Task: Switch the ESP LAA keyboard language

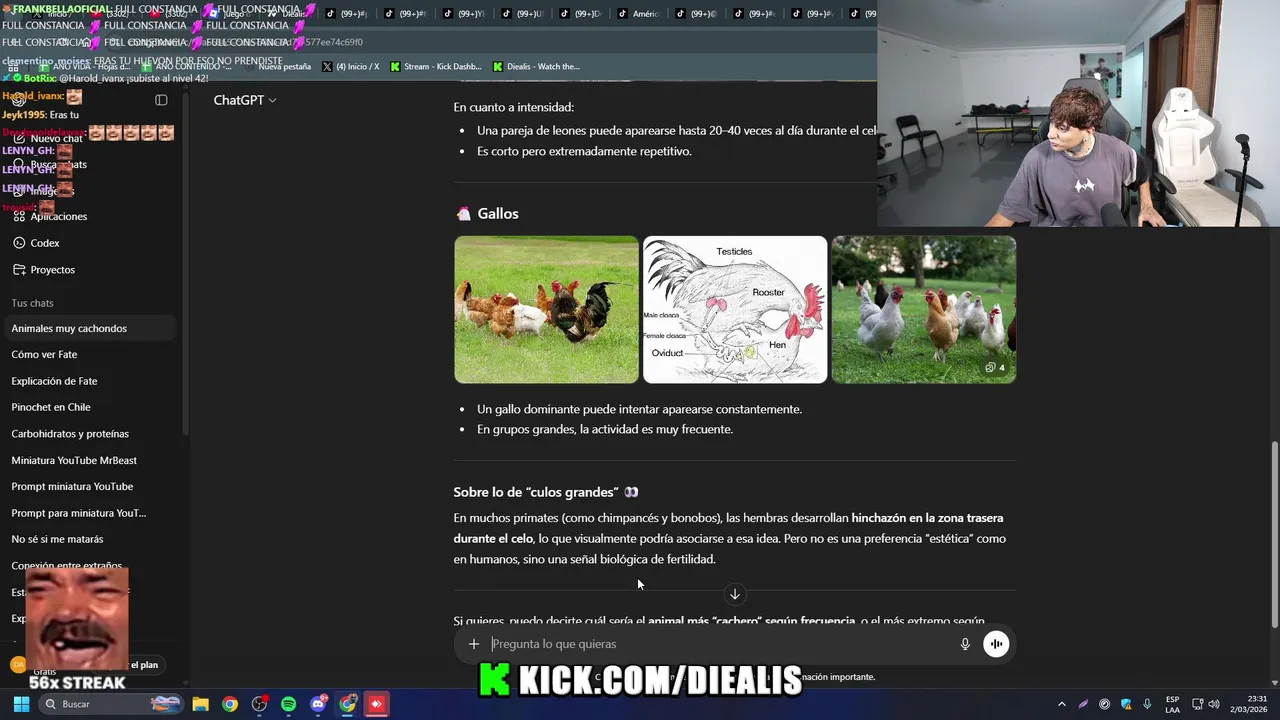Action: coord(1172,704)
